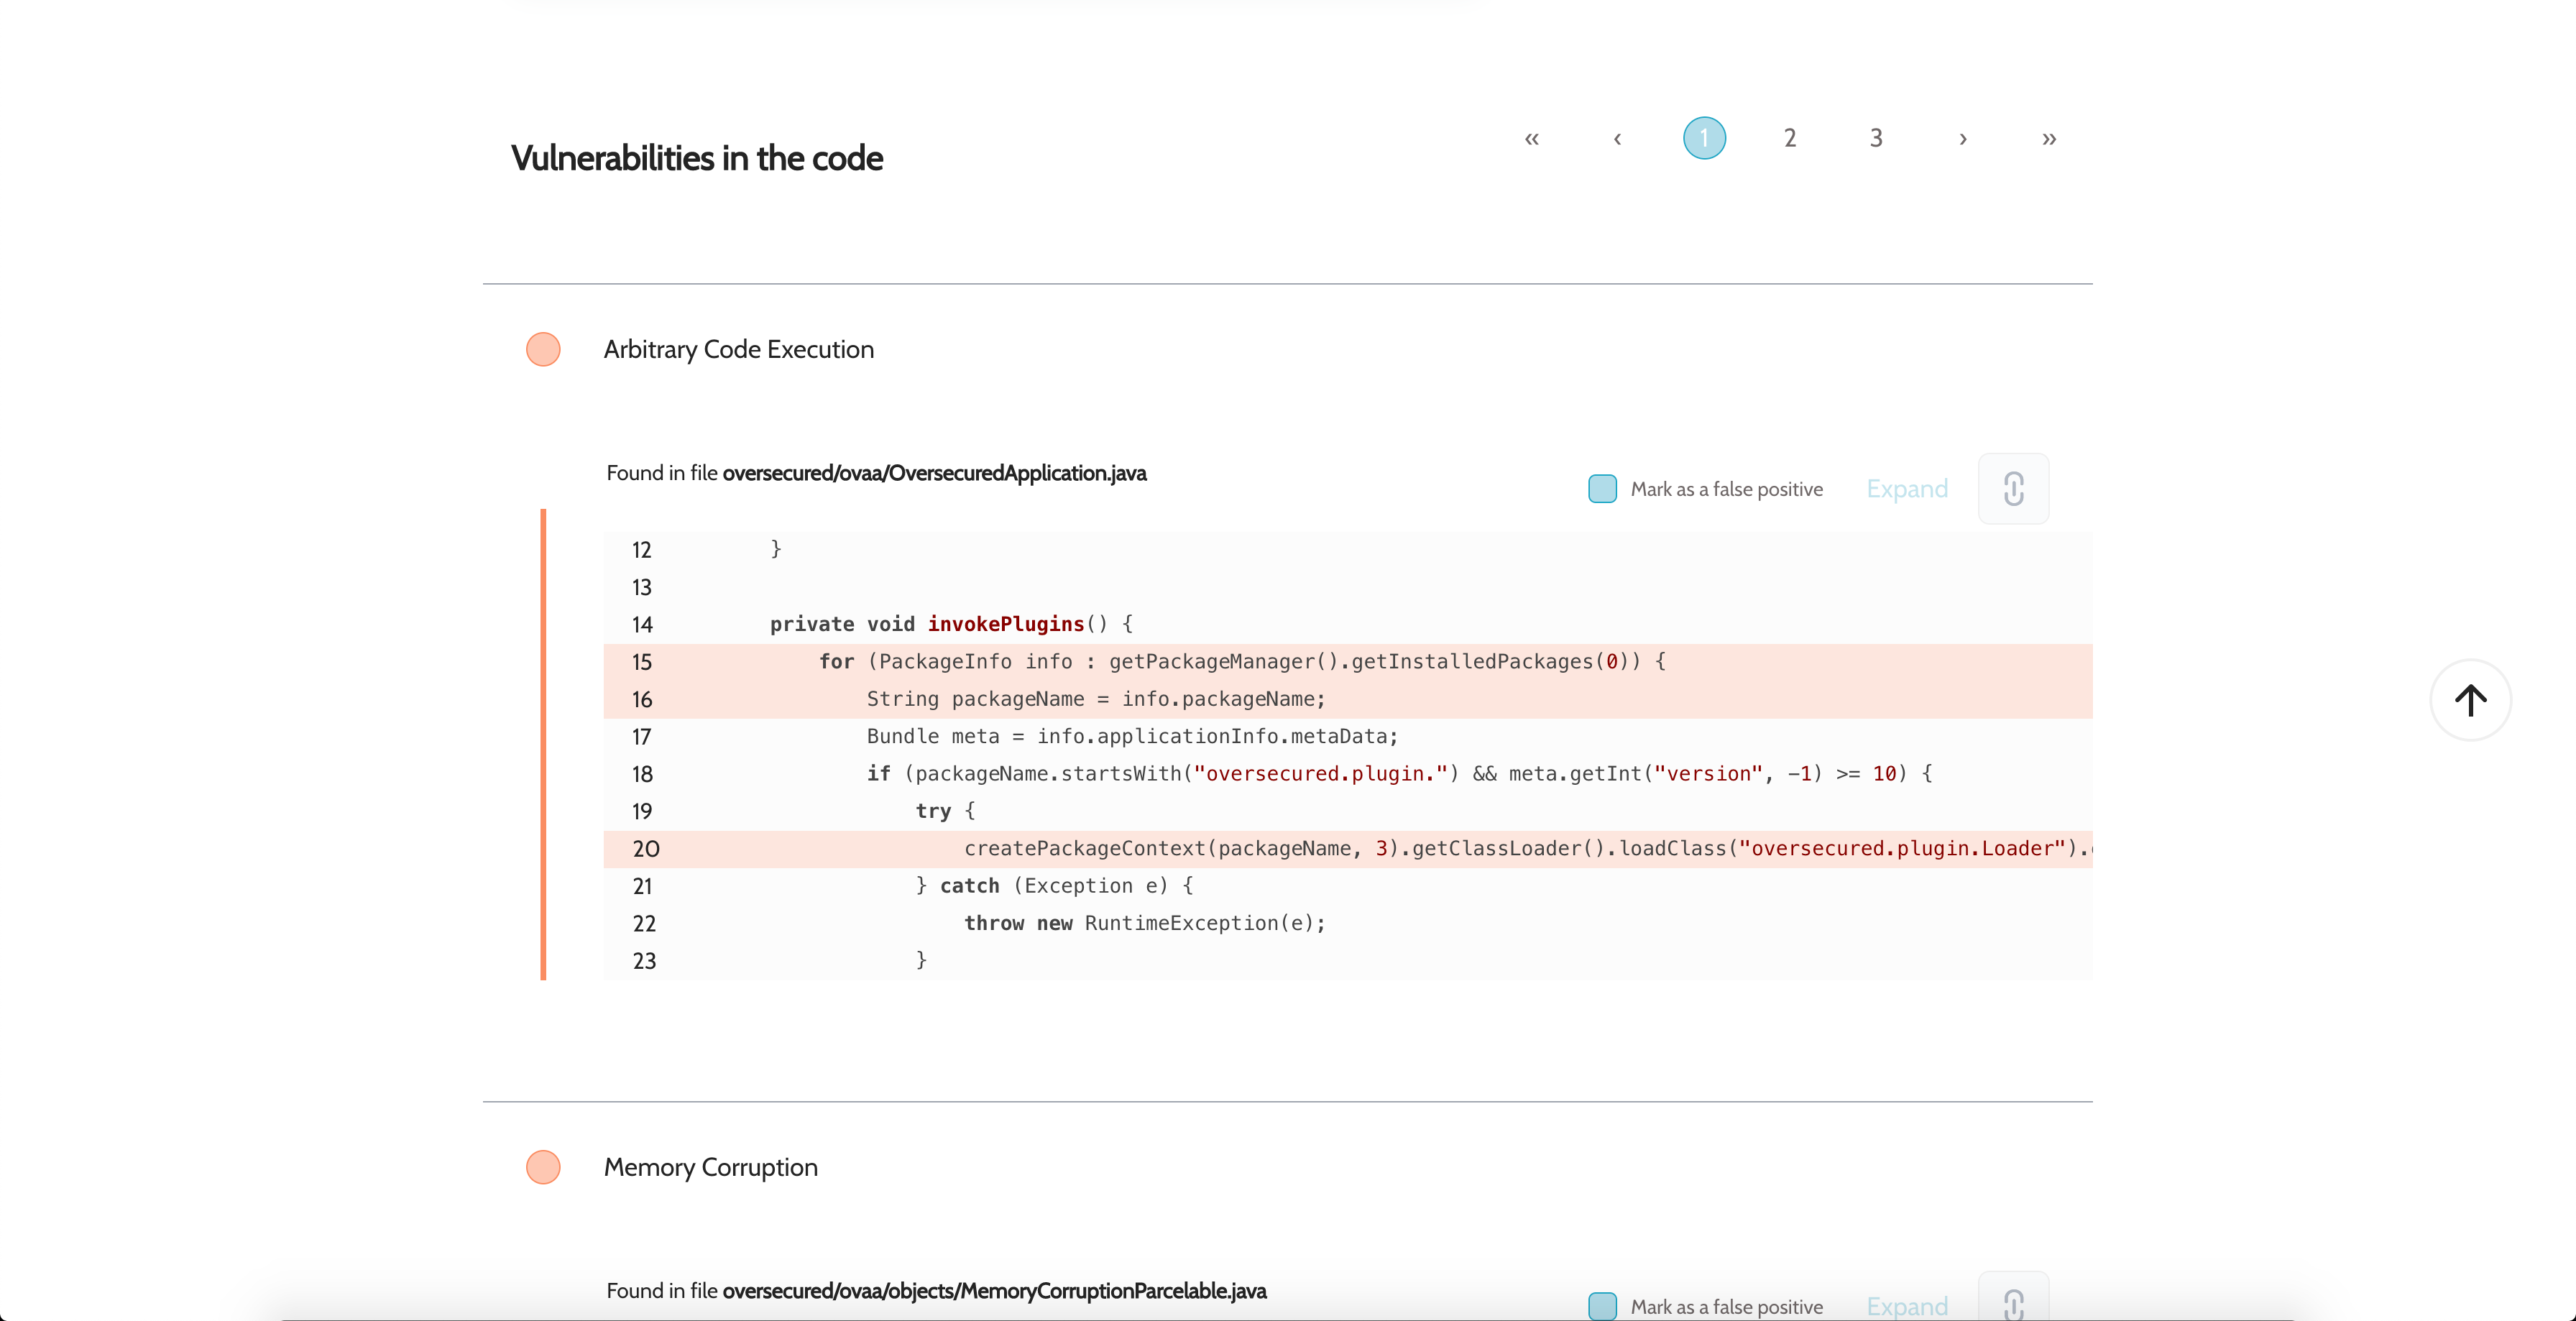The width and height of the screenshot is (2576, 1321).
Task: Go to last page double-chevron
Action: click(x=2048, y=138)
